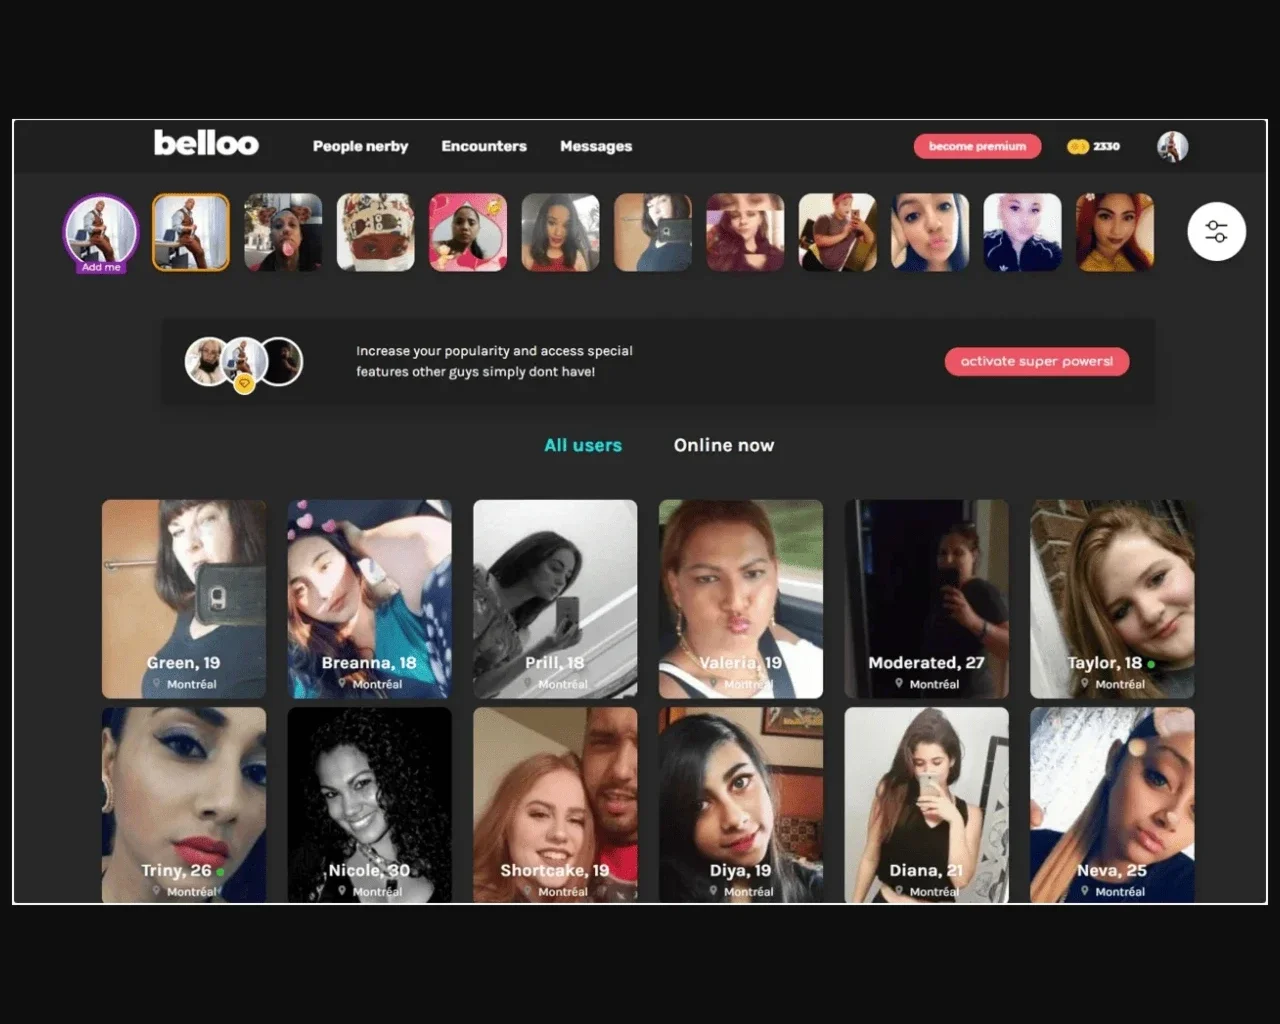
Task: Open the filter settings sliders icon
Action: point(1216,232)
